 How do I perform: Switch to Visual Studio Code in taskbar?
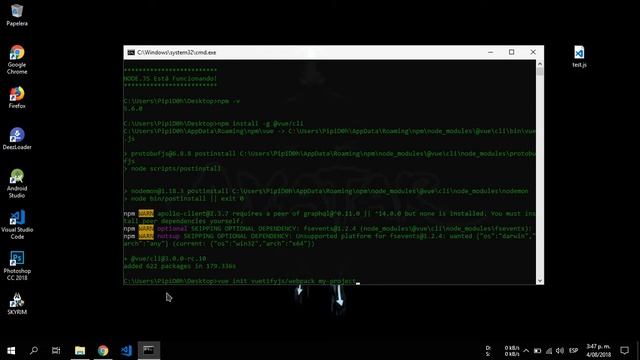(x=126, y=350)
